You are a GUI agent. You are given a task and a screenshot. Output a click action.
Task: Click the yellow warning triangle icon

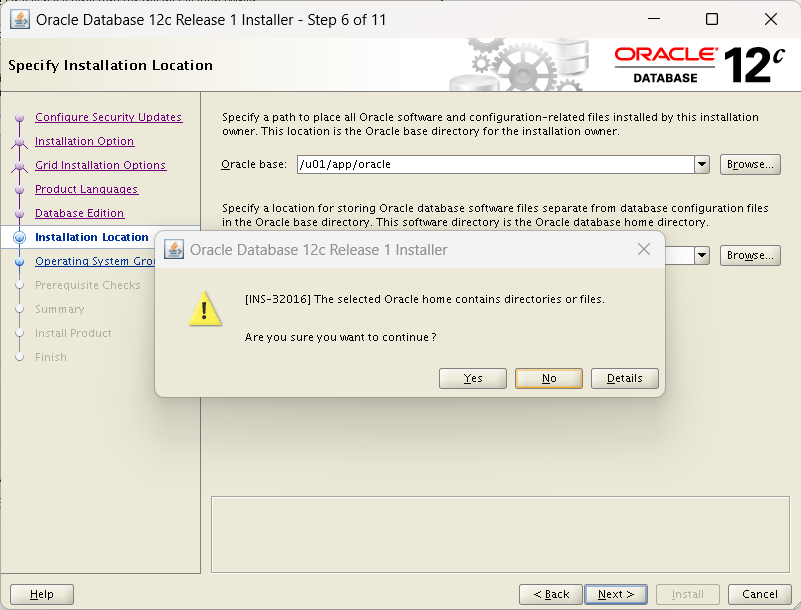pyautogui.click(x=205, y=309)
